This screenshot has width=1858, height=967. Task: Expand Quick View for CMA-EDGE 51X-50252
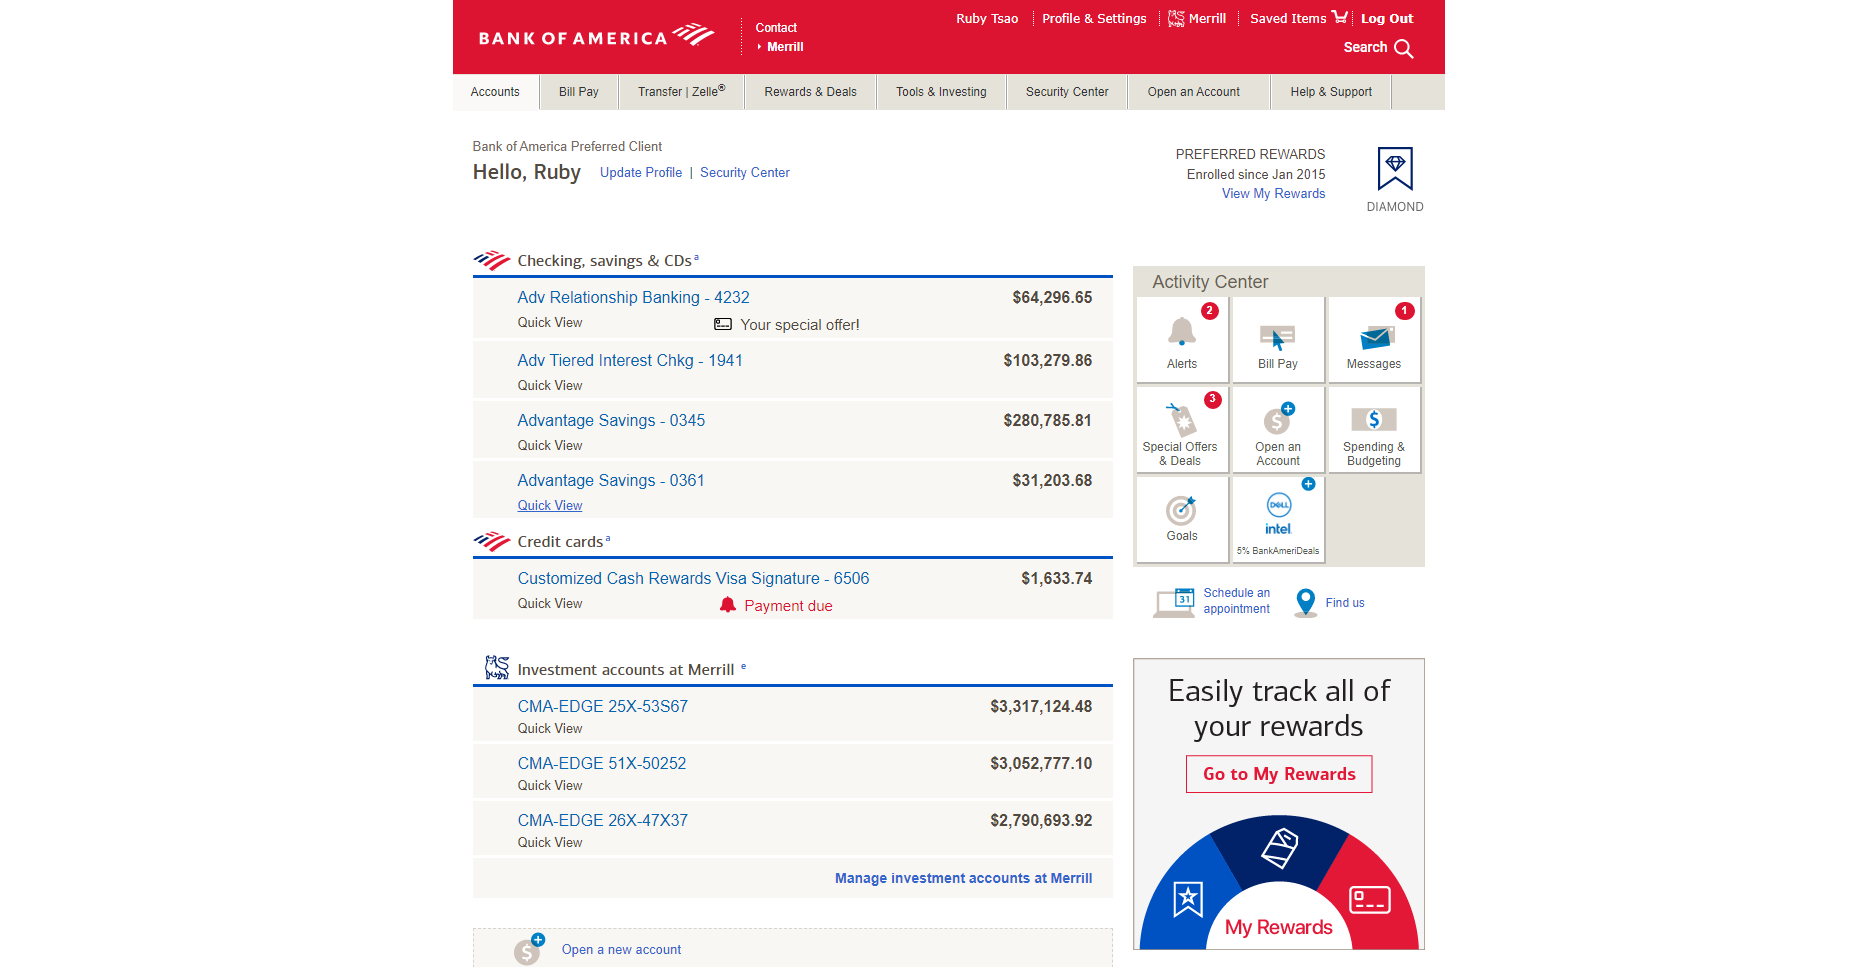(550, 786)
